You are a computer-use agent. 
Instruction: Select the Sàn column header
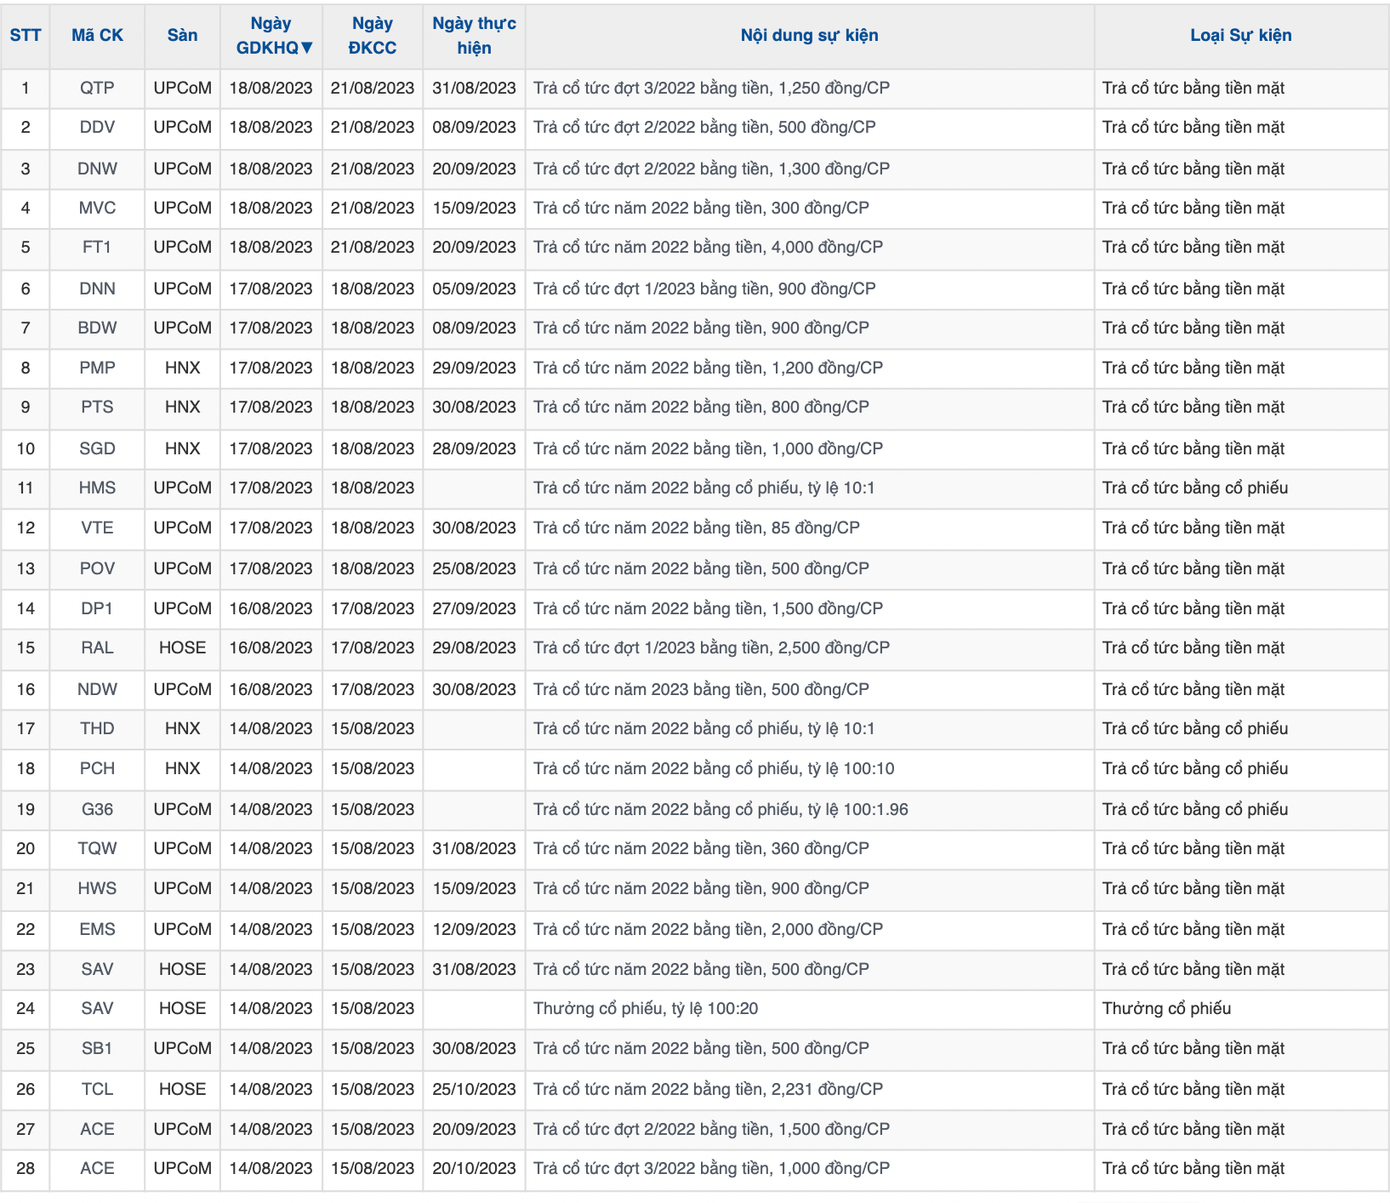[x=182, y=36]
